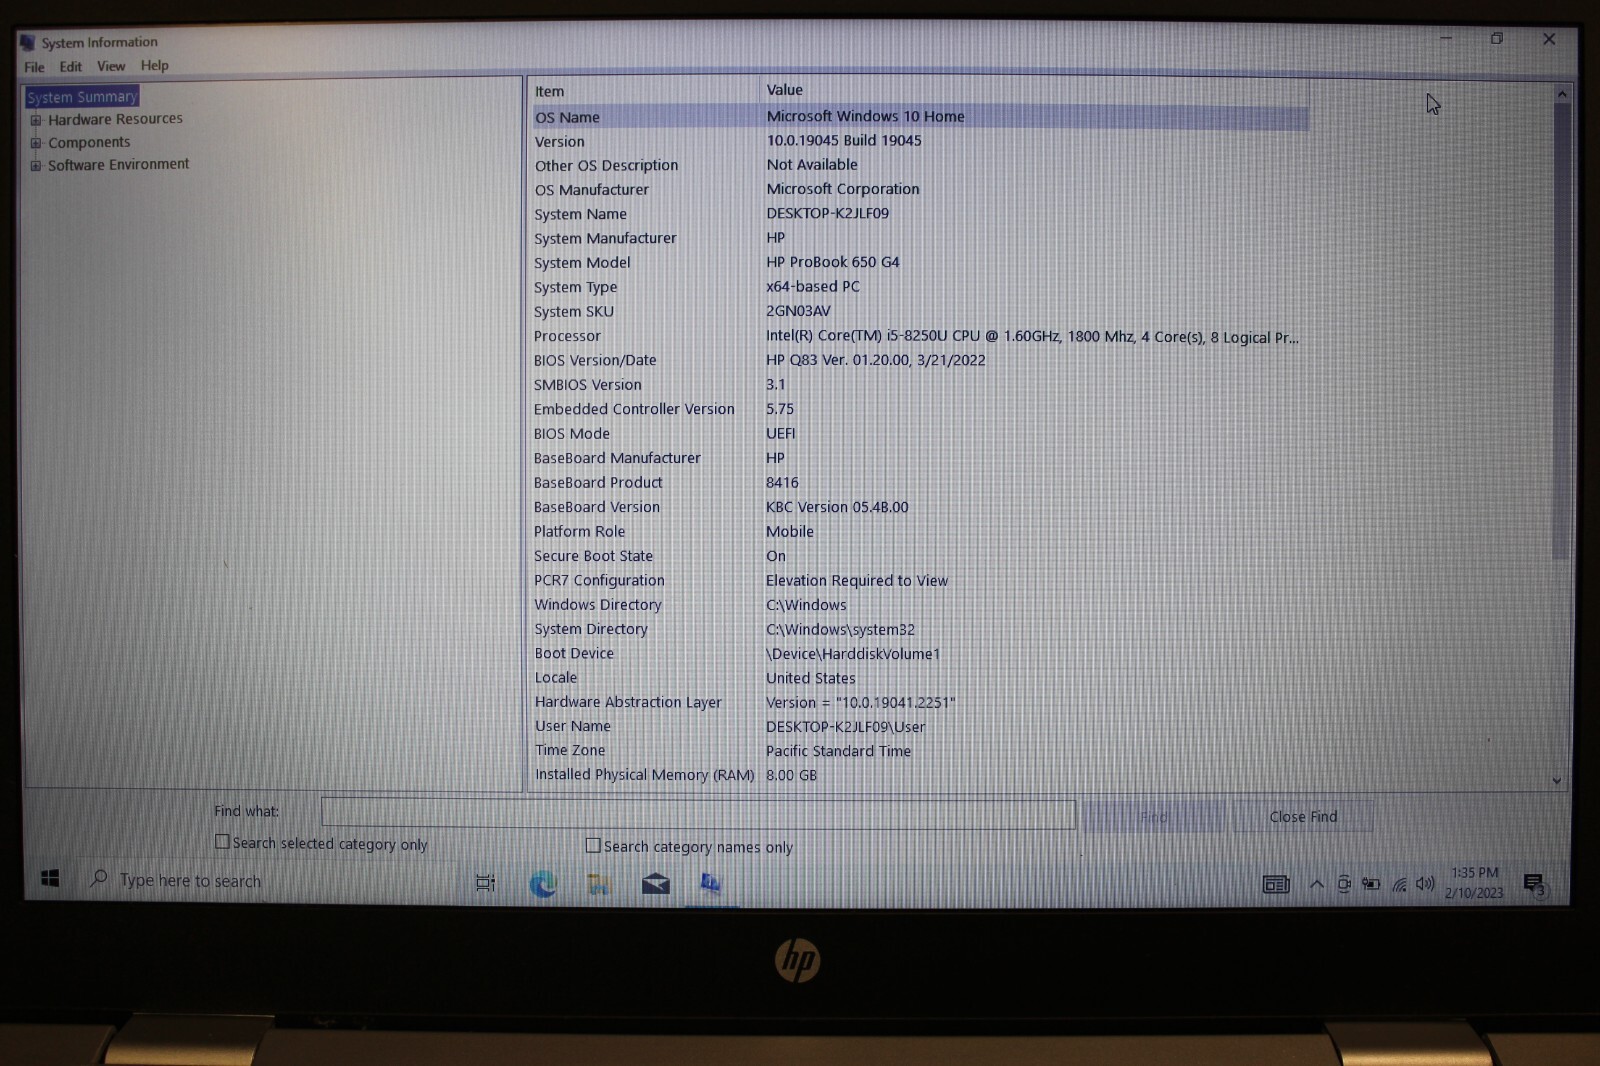This screenshot has width=1600, height=1066.
Task: Expand the Components tree node
Action: click(36, 143)
